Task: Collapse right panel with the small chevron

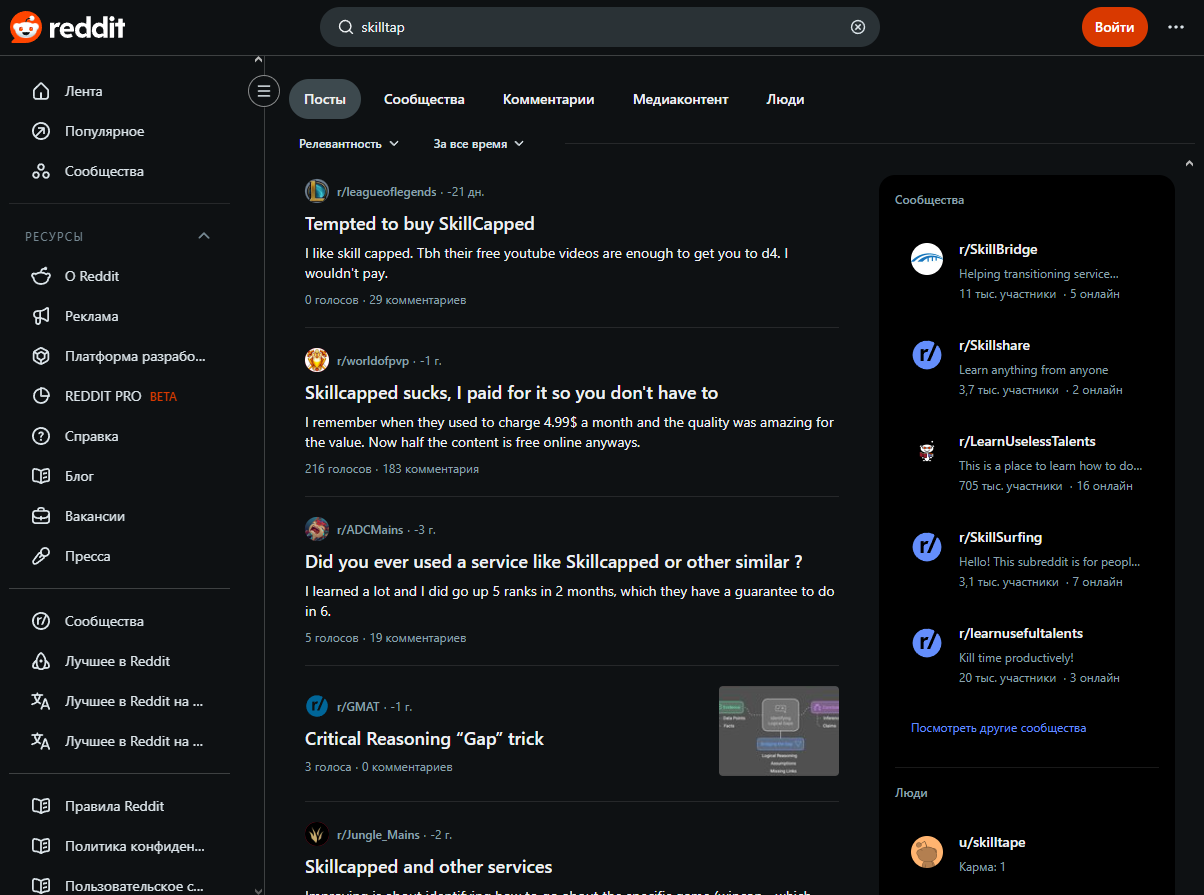Action: (1189, 163)
